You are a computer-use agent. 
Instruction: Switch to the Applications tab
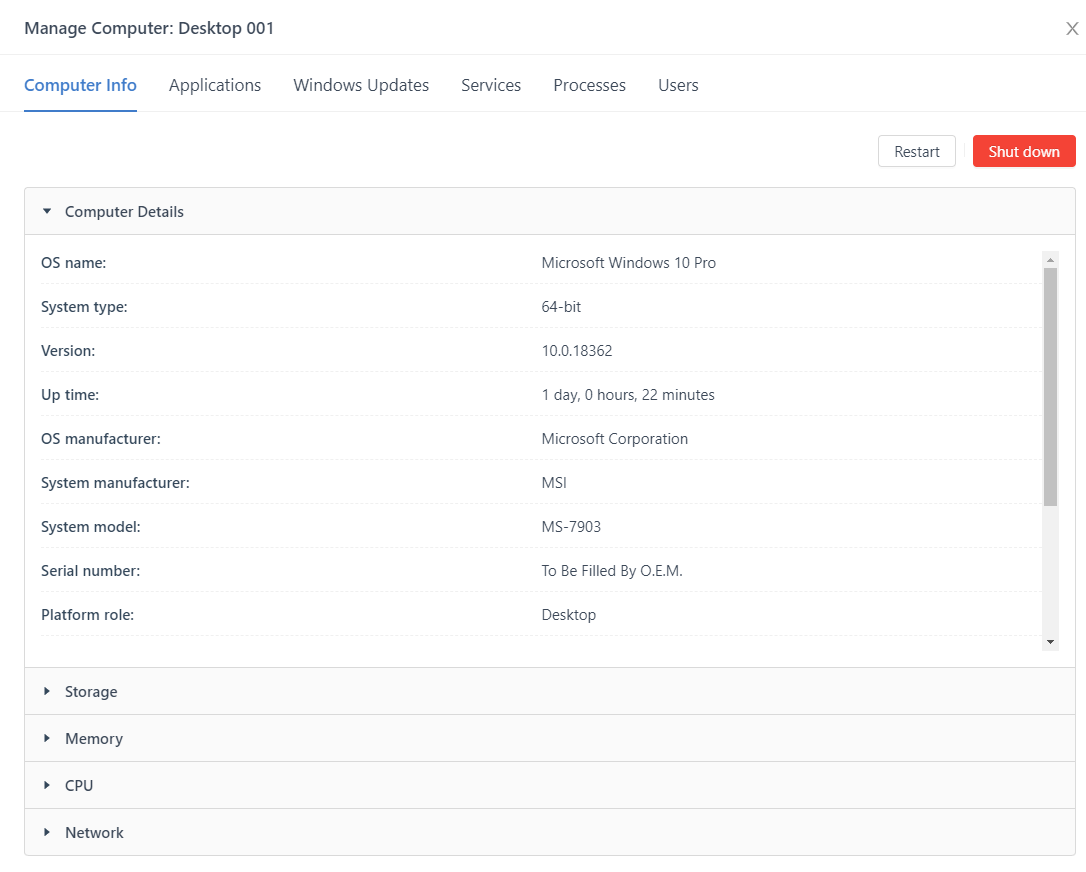coord(215,86)
